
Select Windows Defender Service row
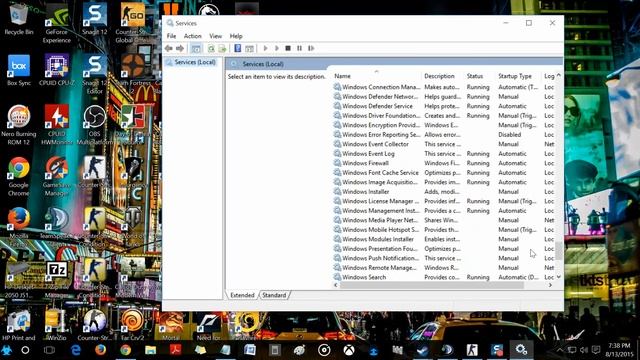point(444,106)
